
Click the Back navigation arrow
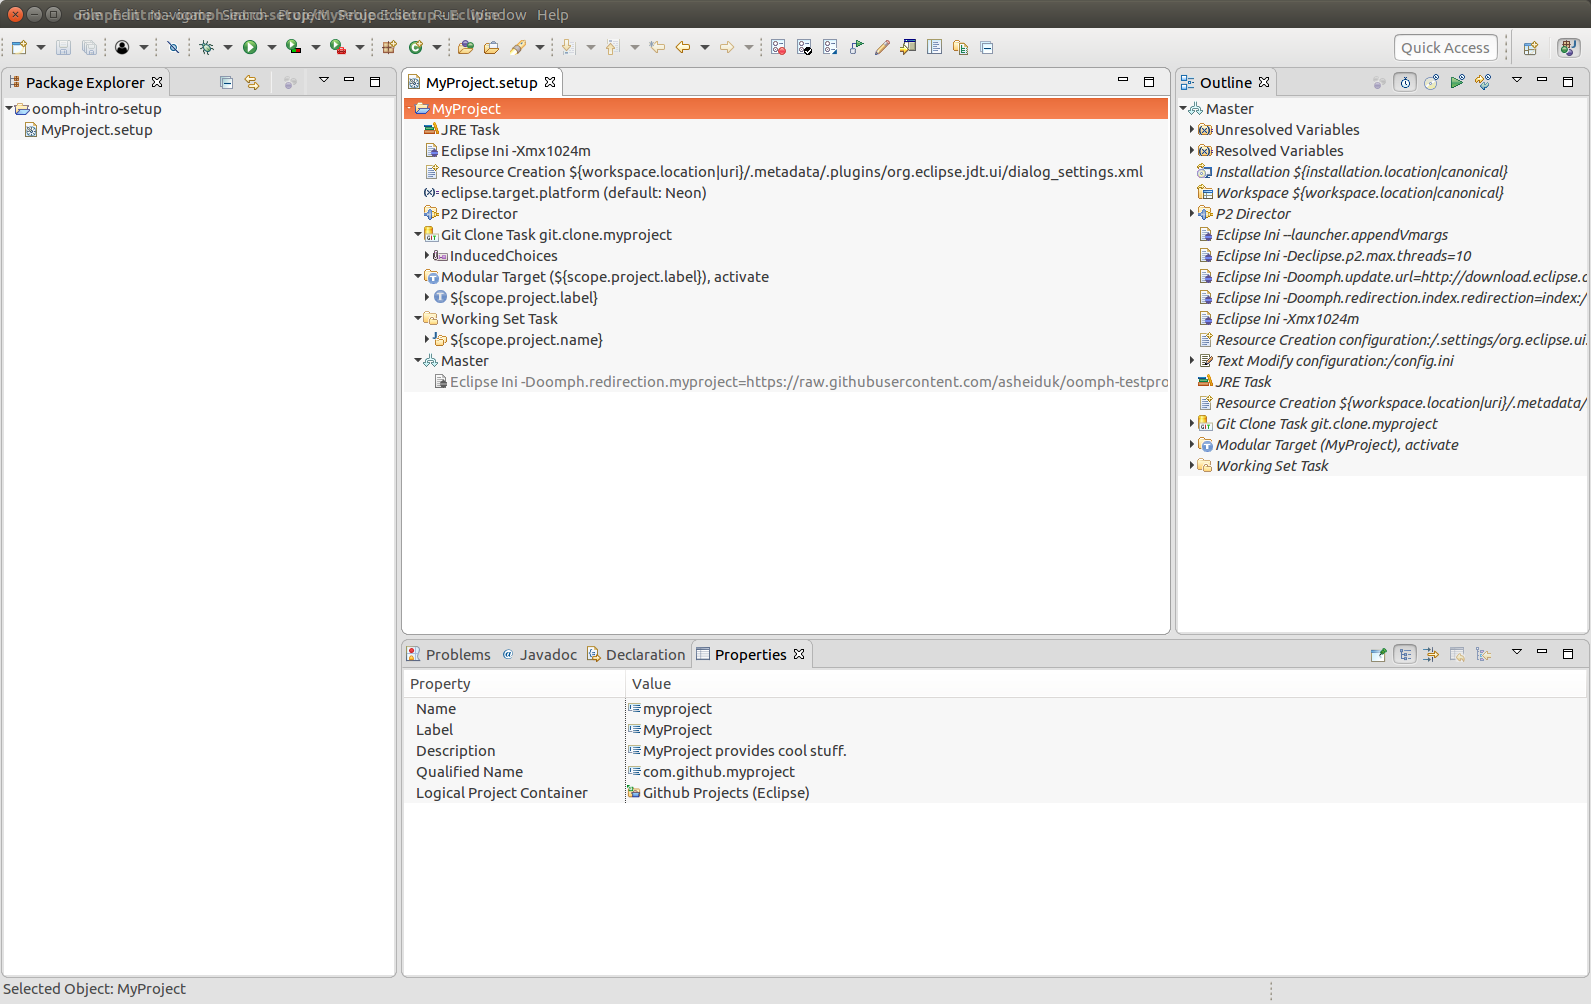(x=683, y=47)
